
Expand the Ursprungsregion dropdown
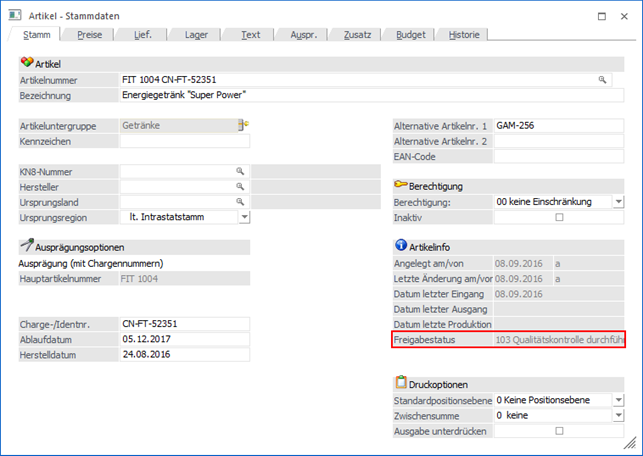coord(244,217)
